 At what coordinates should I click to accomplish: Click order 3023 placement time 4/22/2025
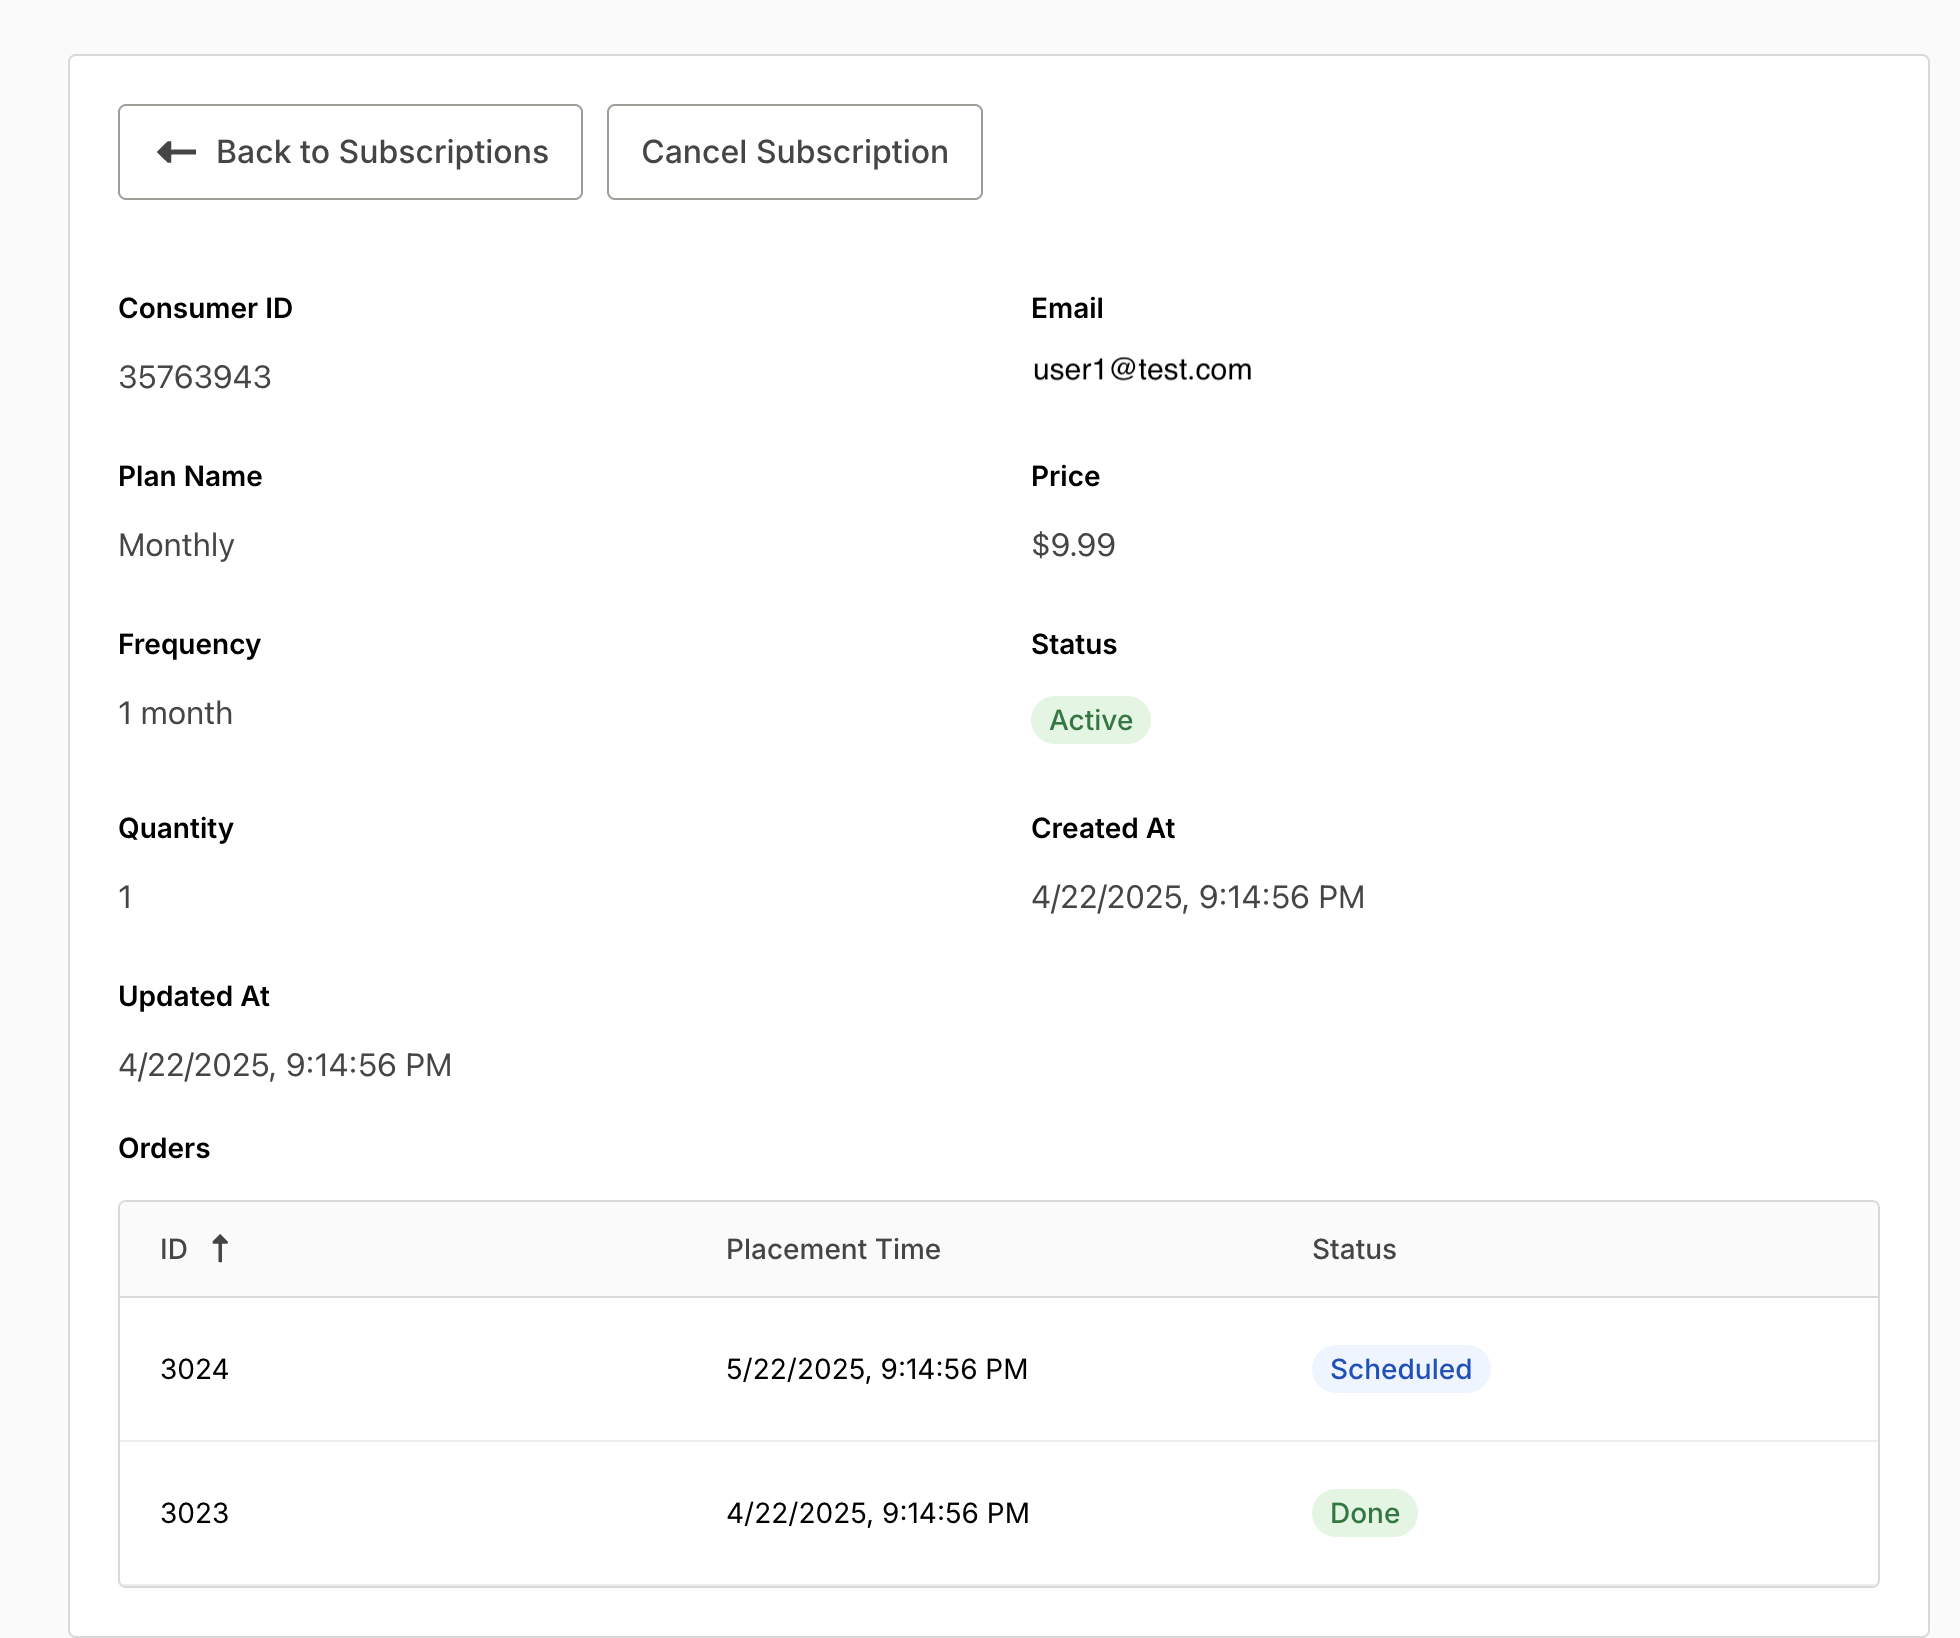pyautogui.click(x=878, y=1513)
